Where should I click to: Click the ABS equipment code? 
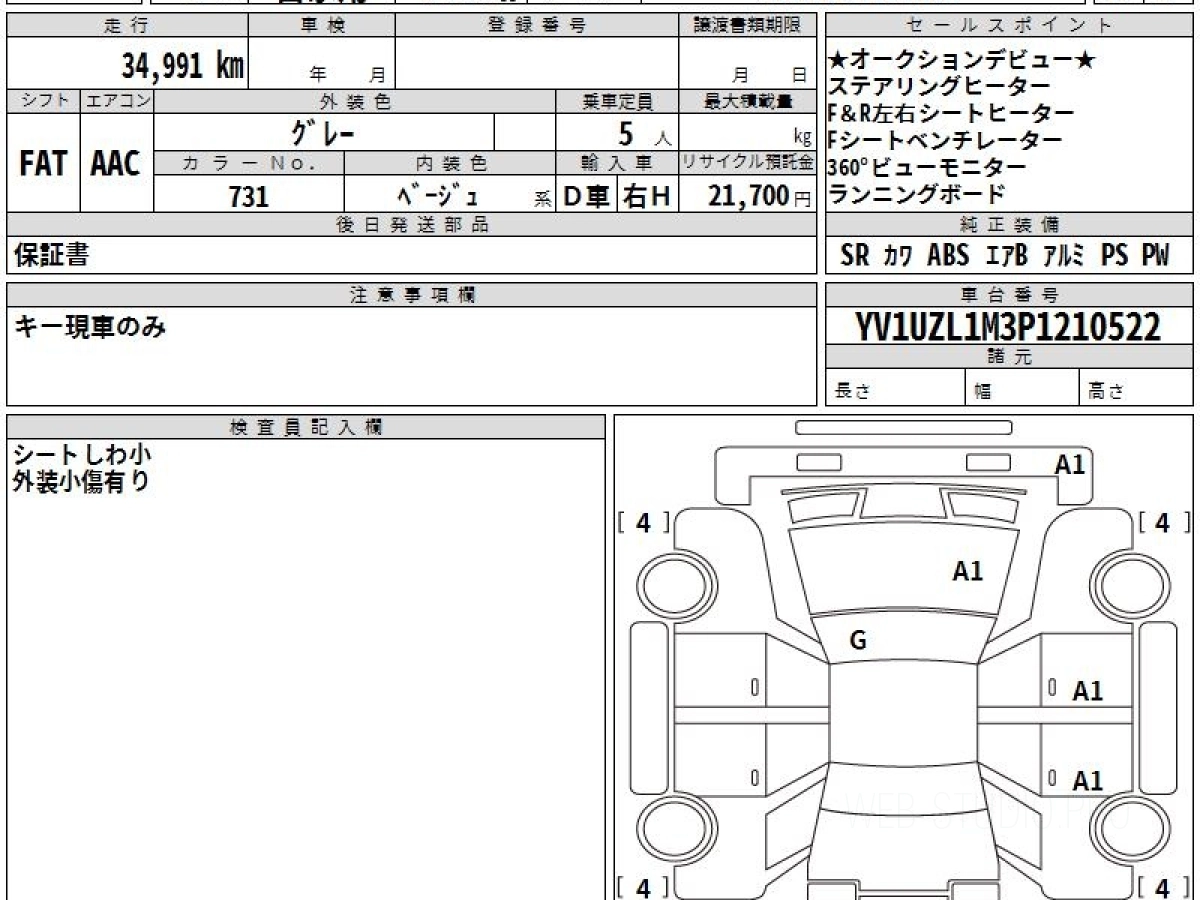pyautogui.click(x=948, y=256)
